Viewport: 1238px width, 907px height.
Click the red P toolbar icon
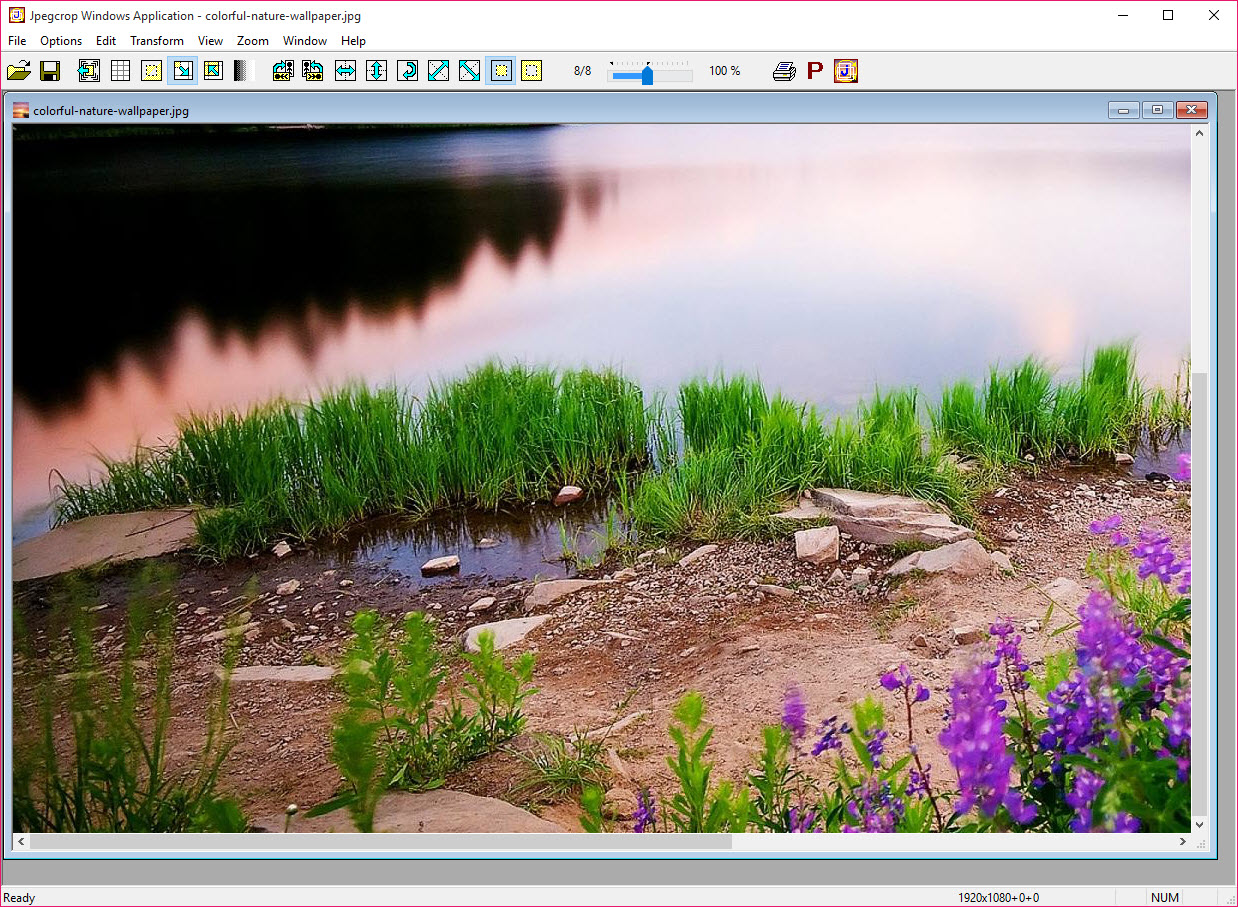pos(815,71)
